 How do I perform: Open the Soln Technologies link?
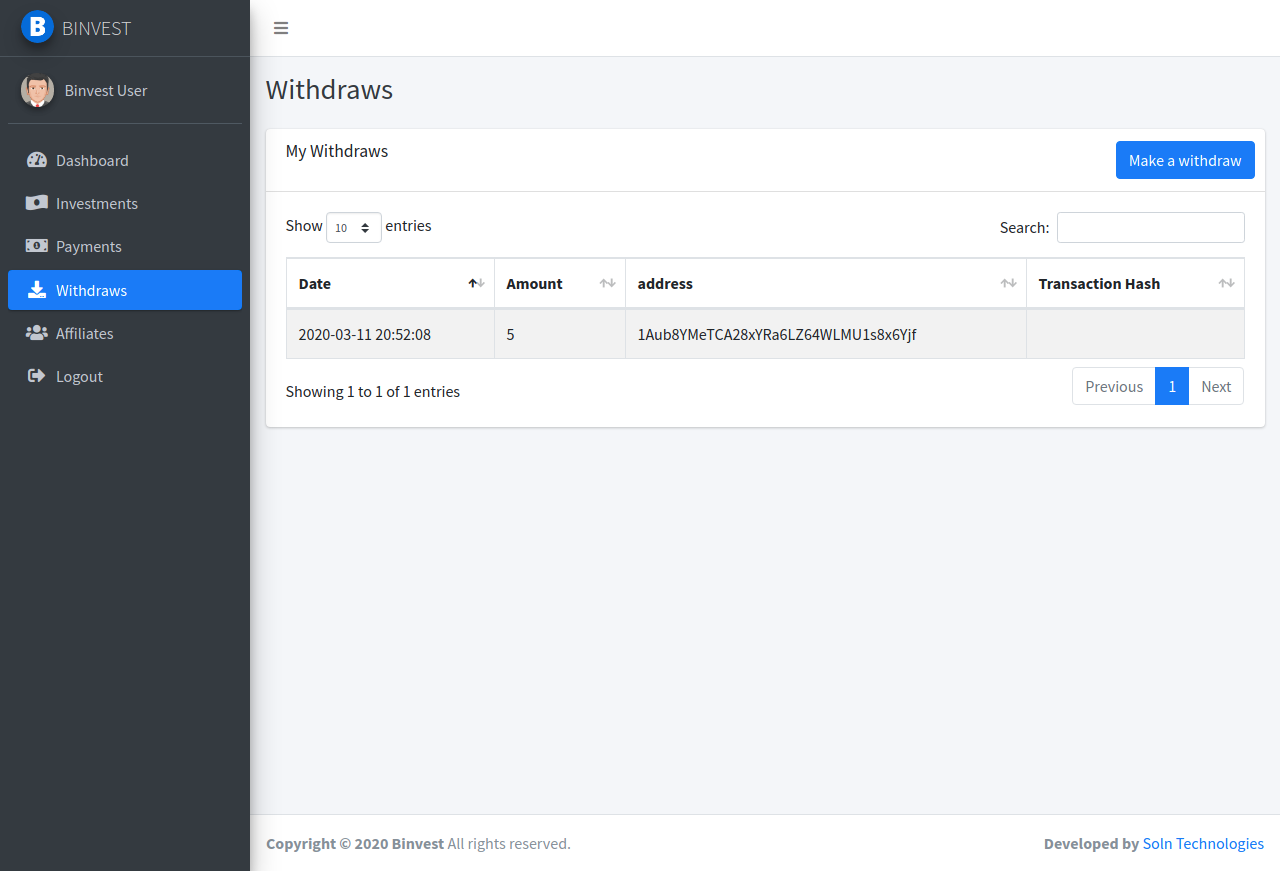click(1203, 844)
